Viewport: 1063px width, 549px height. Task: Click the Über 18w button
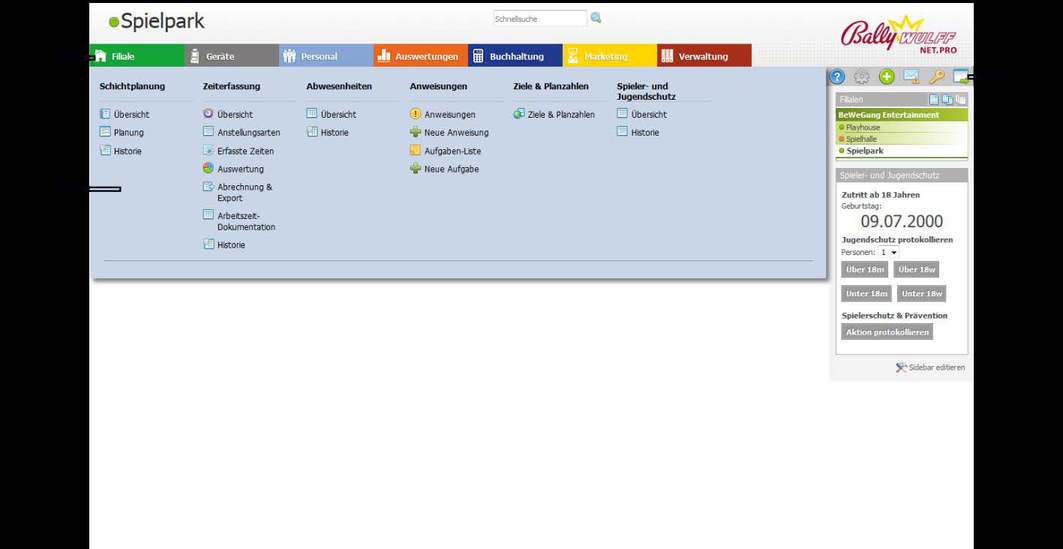[x=917, y=269]
